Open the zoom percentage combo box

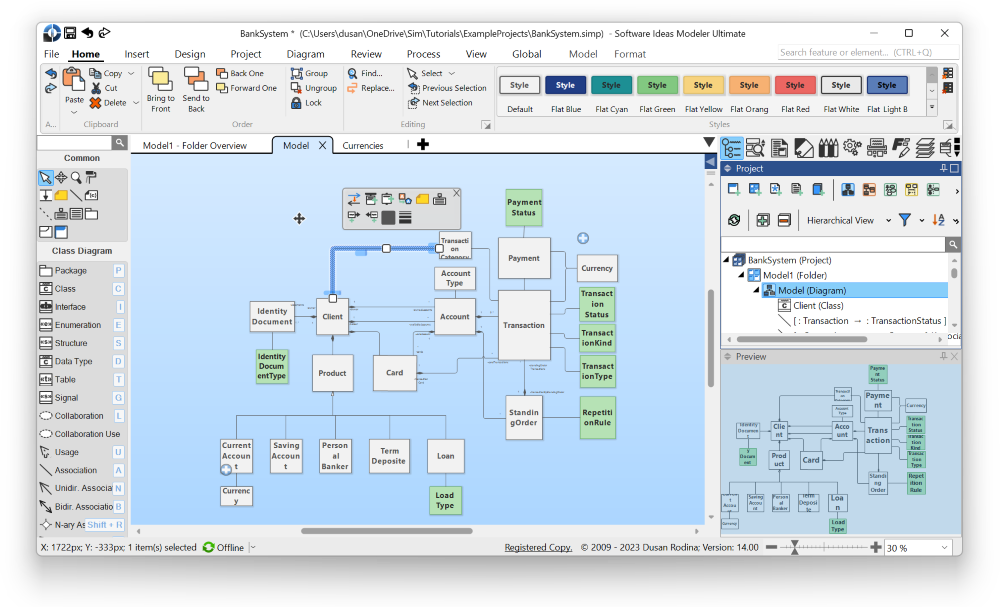[x=944, y=548]
